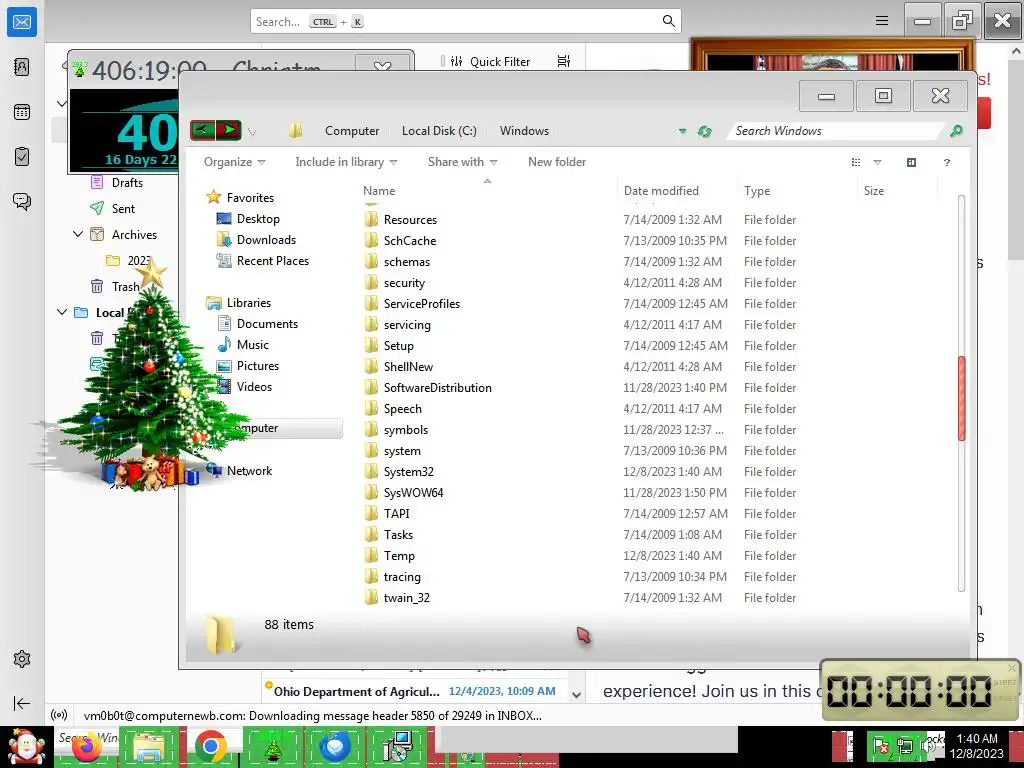Open Organize dropdown menu

pyautogui.click(x=234, y=162)
